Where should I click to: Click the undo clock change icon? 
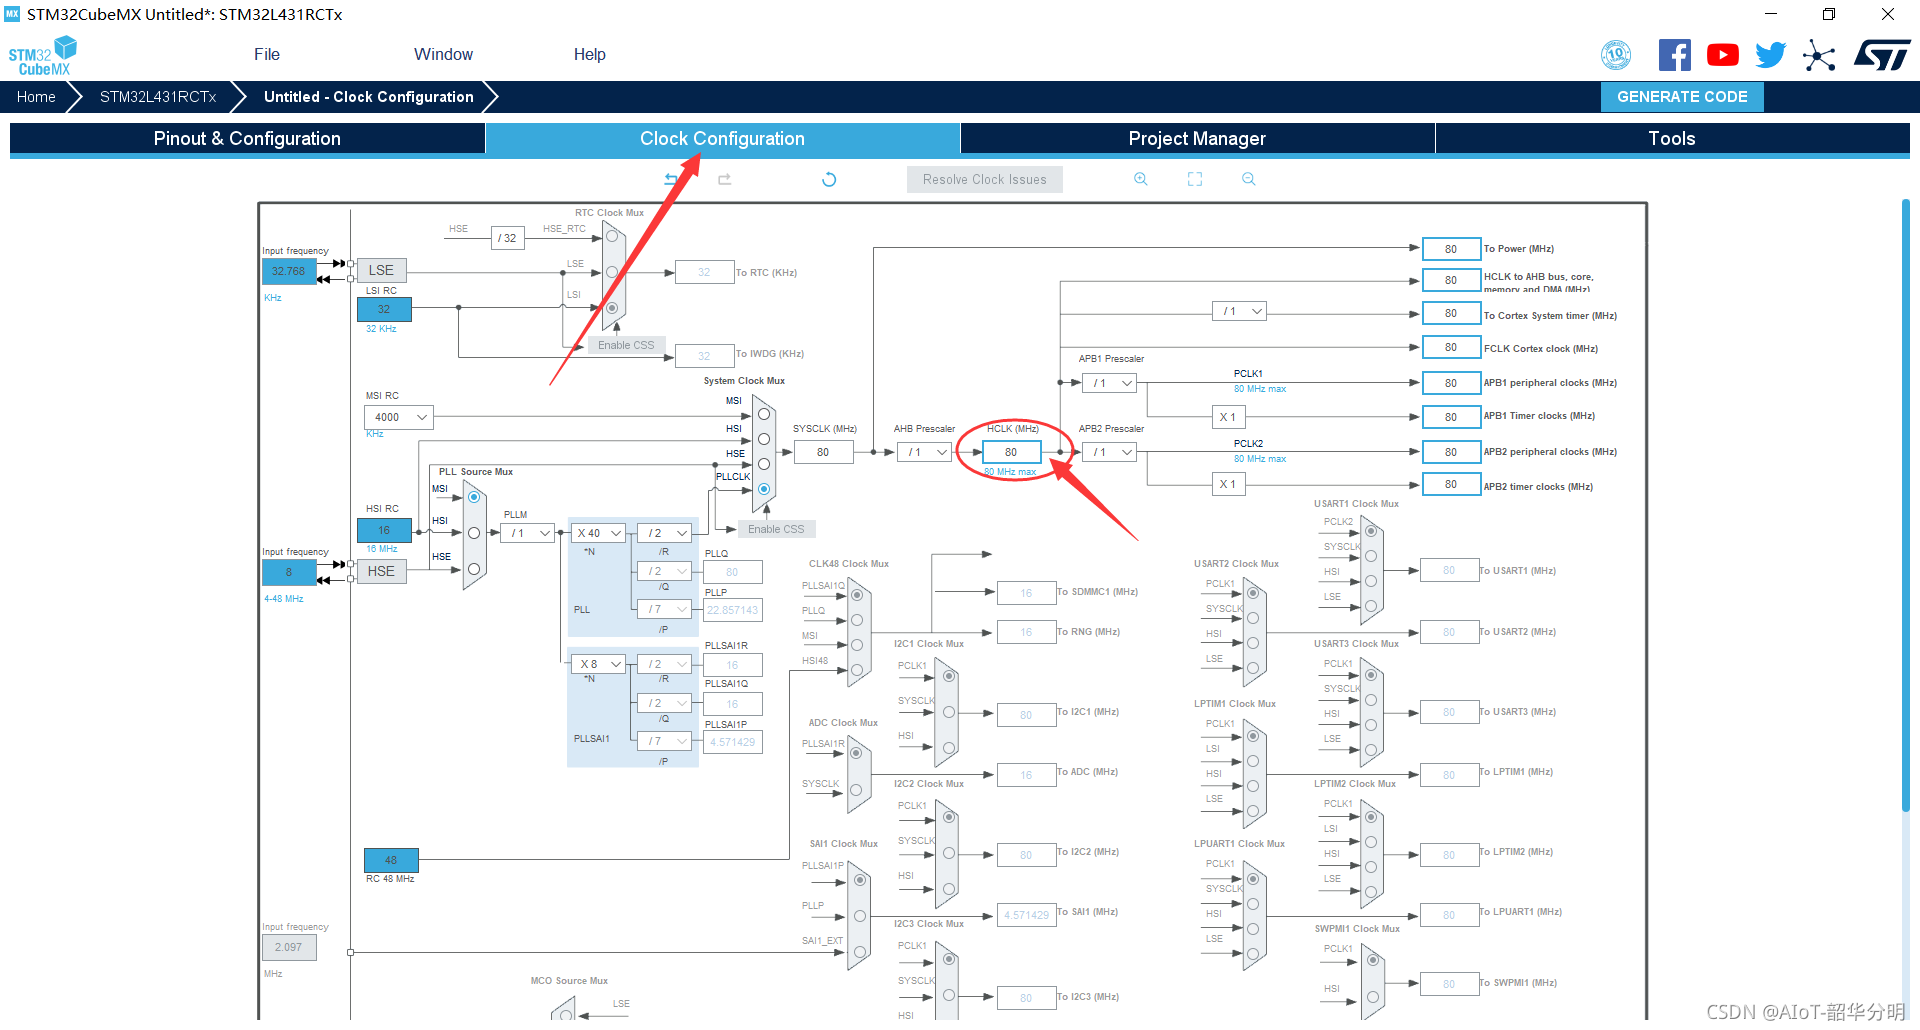672,179
